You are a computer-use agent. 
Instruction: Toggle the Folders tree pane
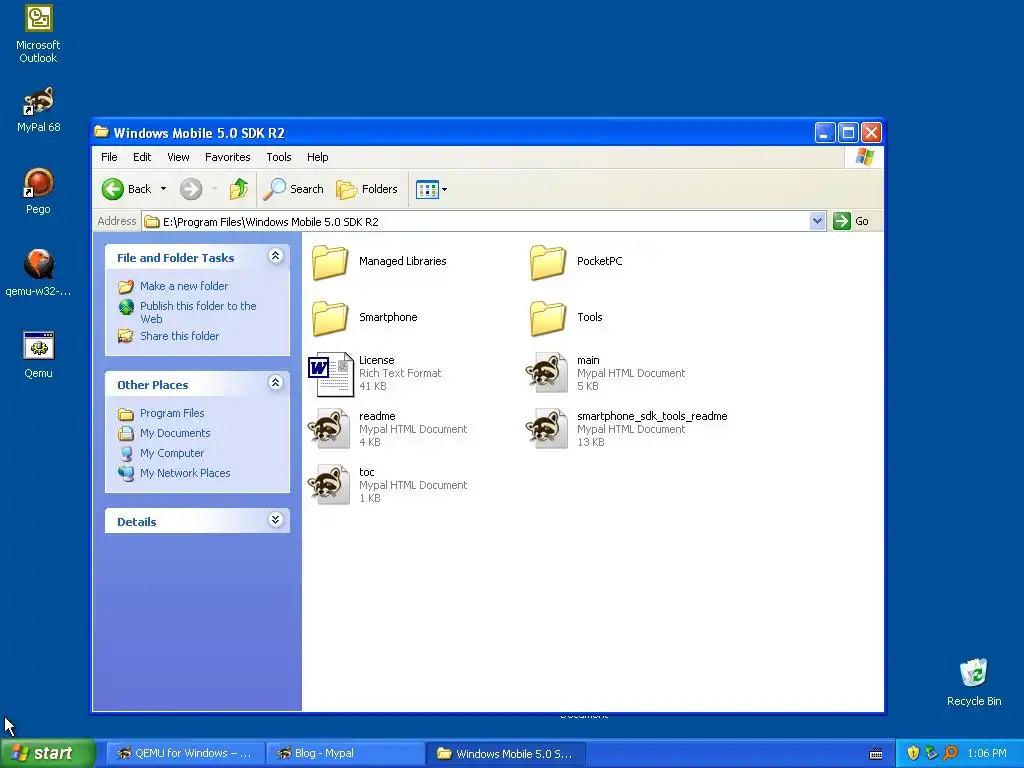367,189
